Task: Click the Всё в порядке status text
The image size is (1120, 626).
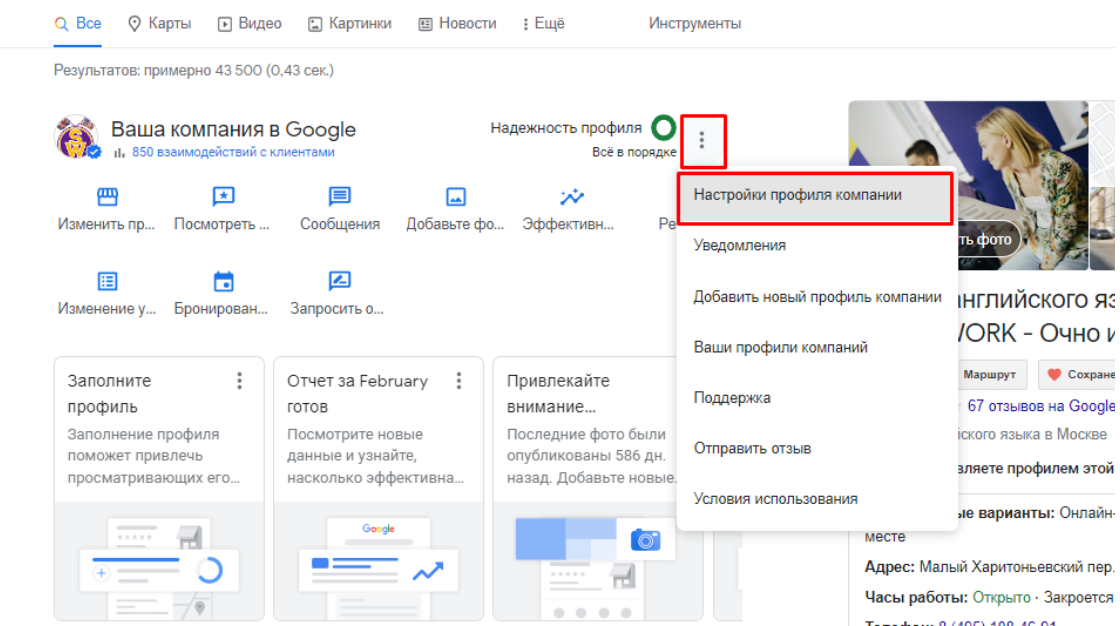Action: (x=634, y=152)
